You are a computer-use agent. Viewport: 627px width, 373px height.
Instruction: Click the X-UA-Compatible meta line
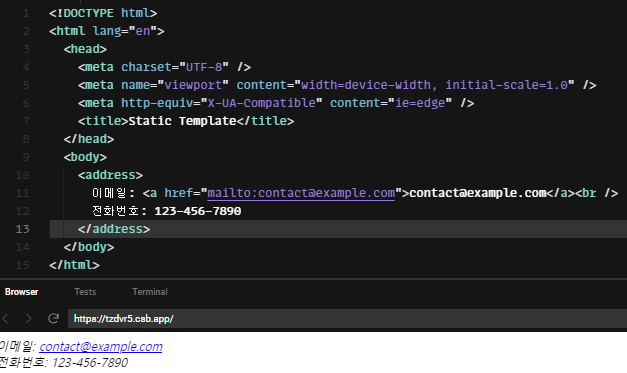pos(276,103)
